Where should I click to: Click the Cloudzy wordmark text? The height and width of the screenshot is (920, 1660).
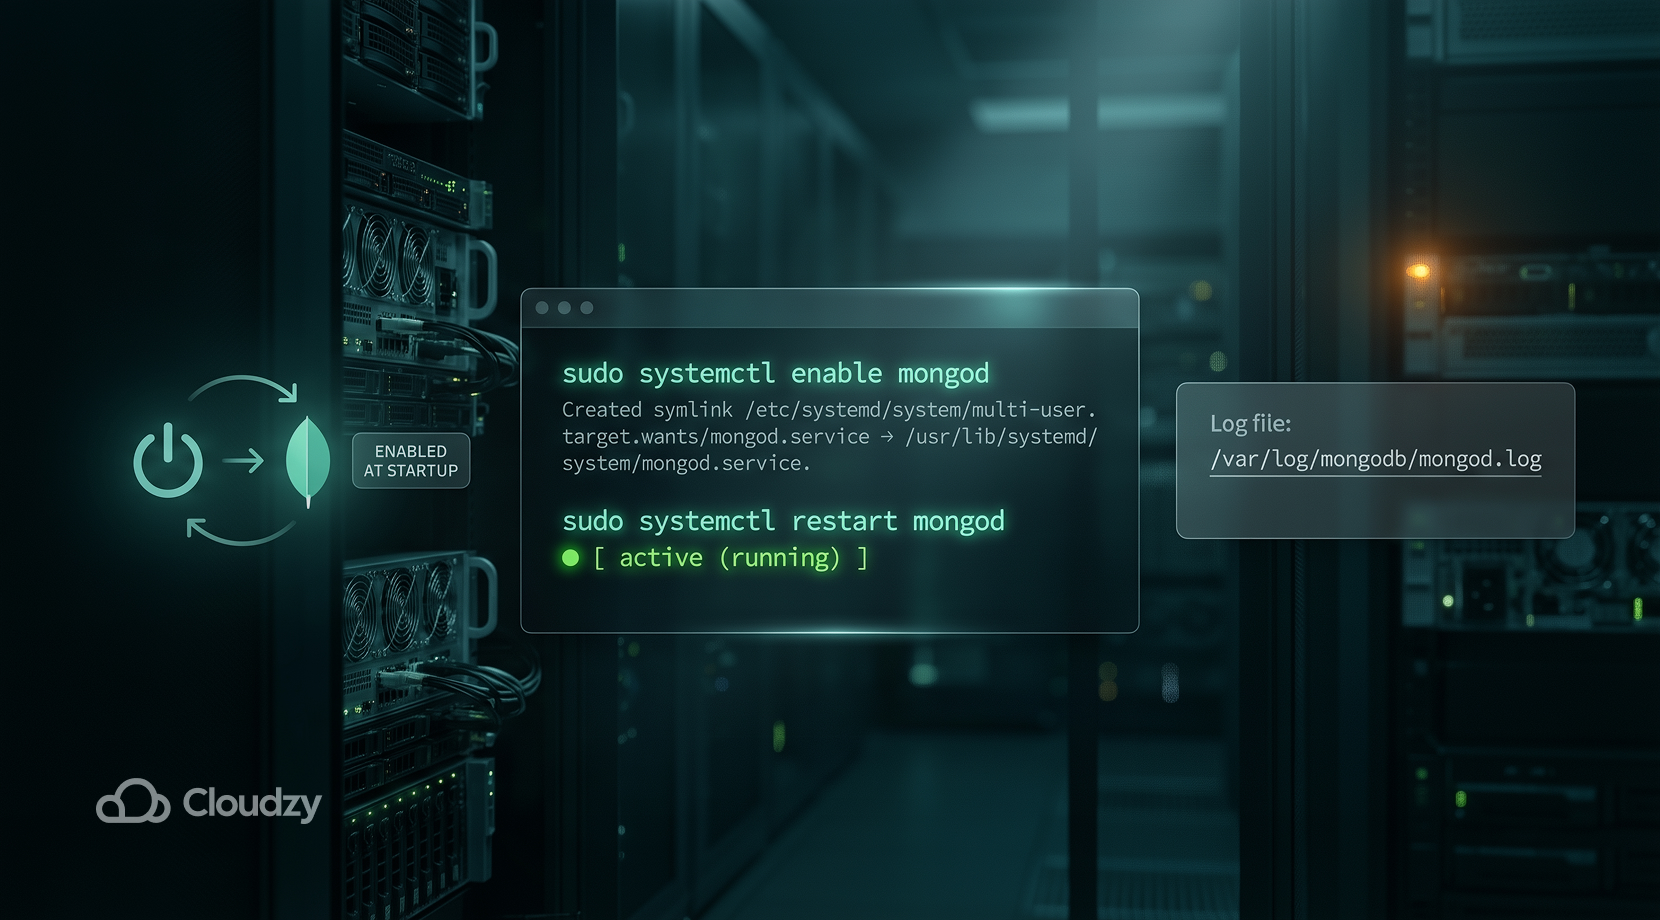250,803
